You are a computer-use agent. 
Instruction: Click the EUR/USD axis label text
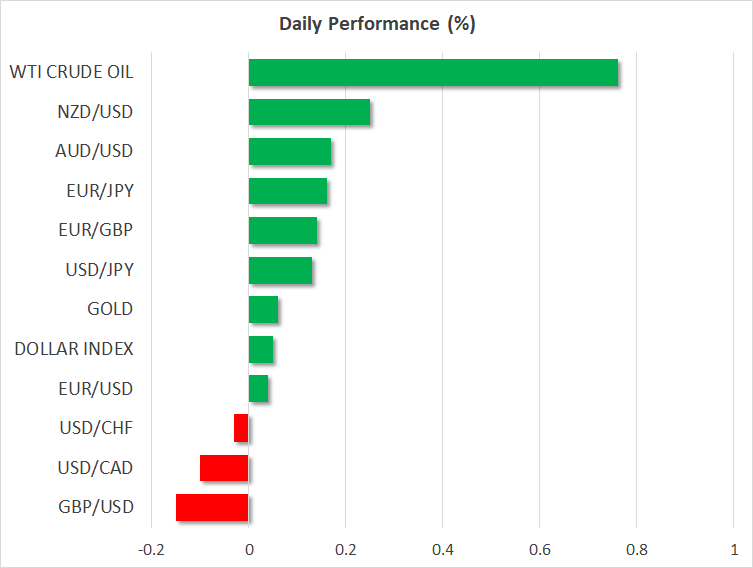point(96,388)
